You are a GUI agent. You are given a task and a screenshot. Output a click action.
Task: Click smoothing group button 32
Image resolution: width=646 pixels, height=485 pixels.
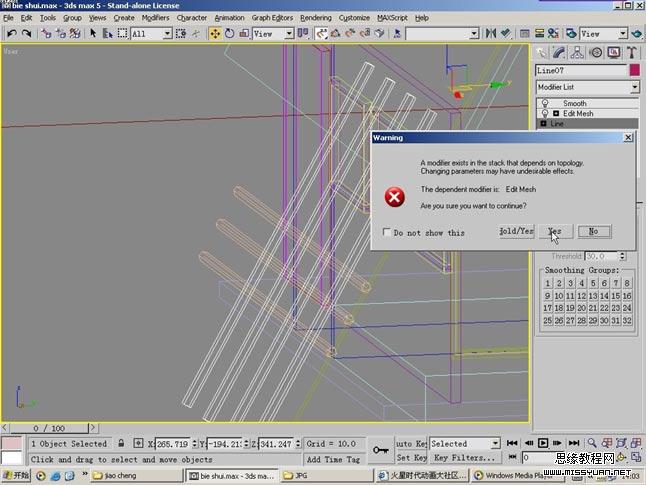pyautogui.click(x=627, y=320)
